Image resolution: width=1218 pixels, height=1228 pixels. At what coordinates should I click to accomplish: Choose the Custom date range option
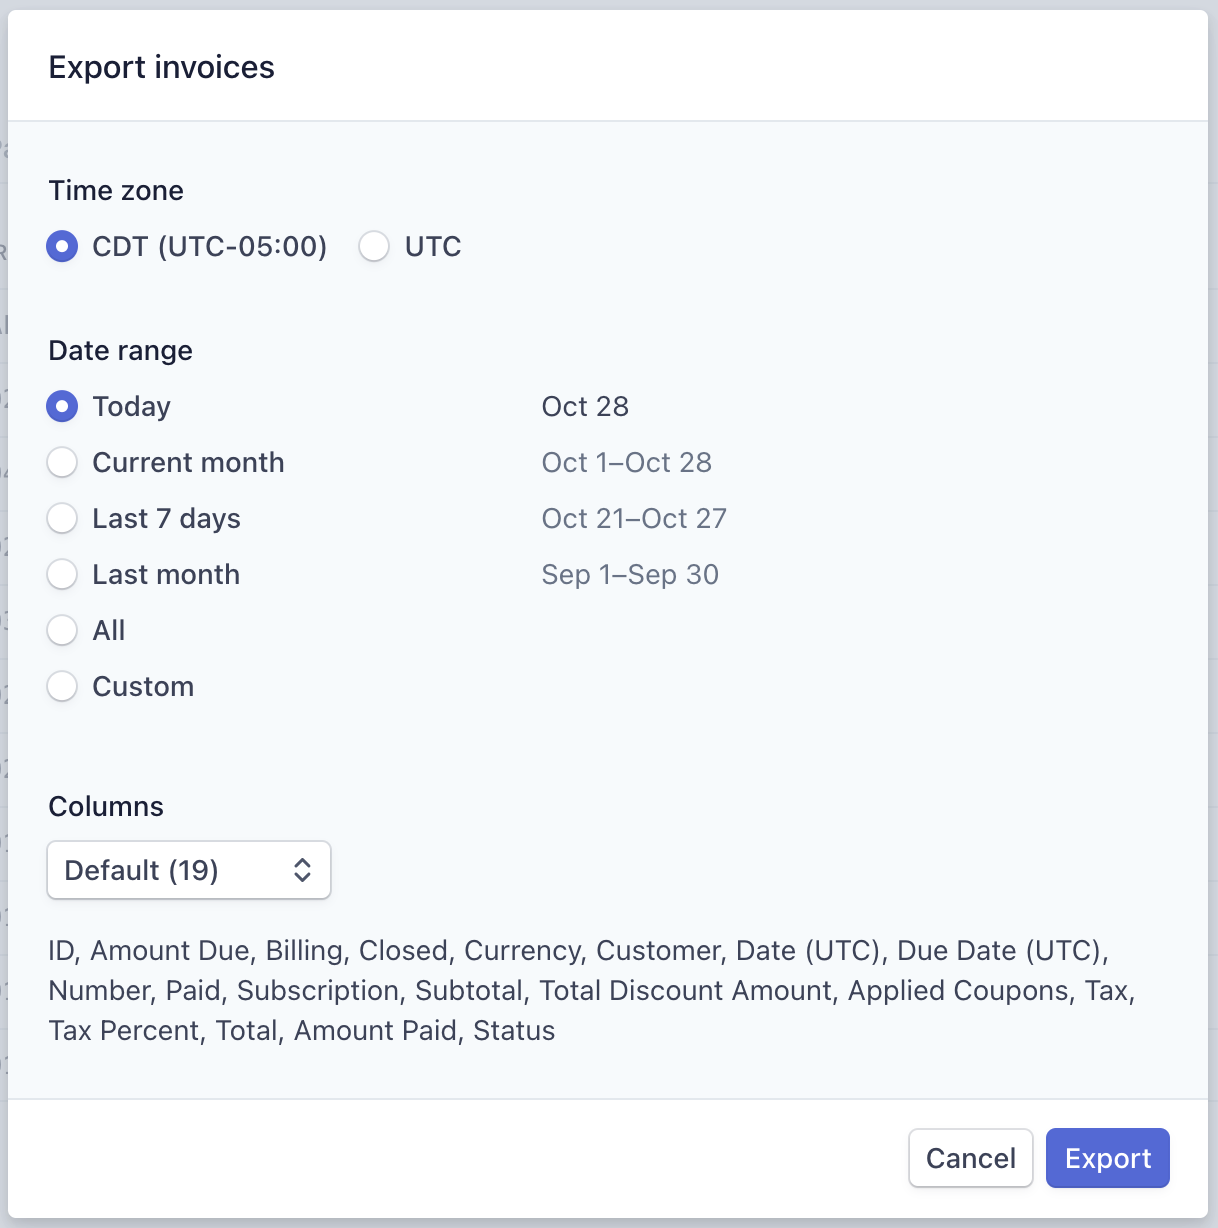coord(62,686)
